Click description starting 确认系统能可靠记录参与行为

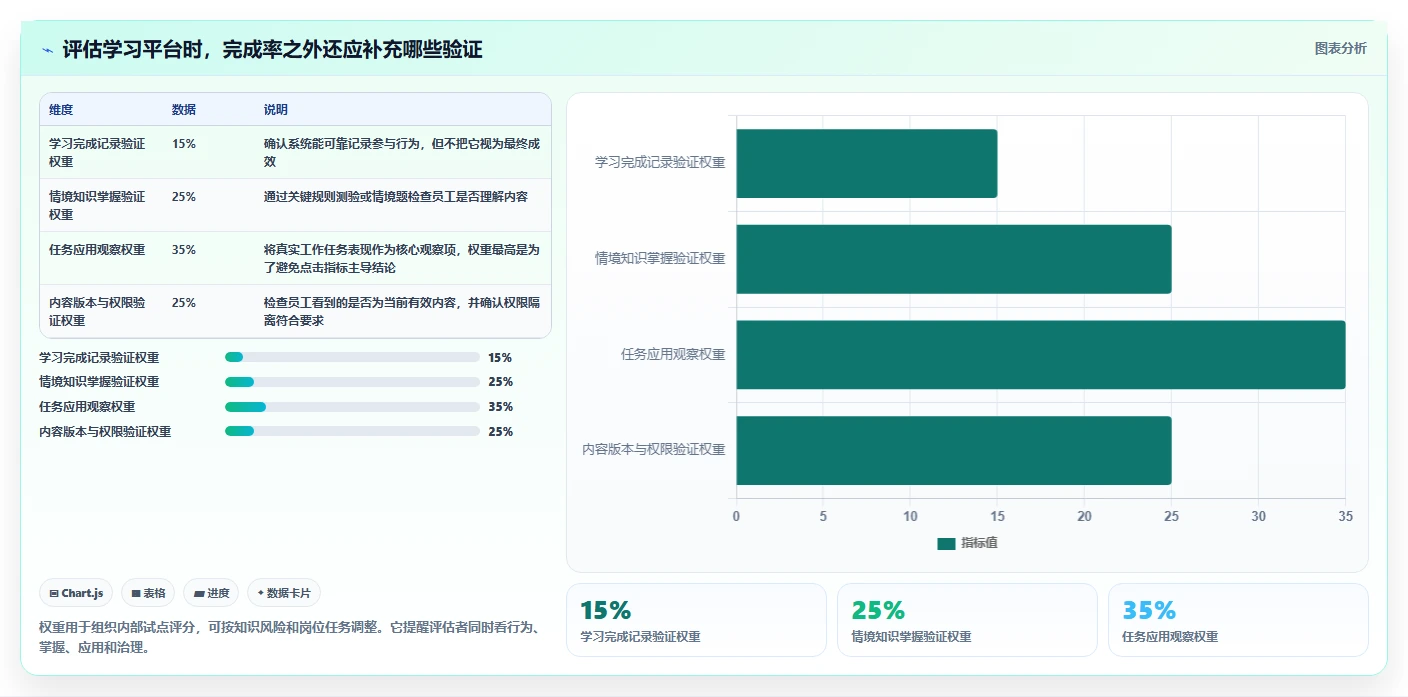[402, 152]
